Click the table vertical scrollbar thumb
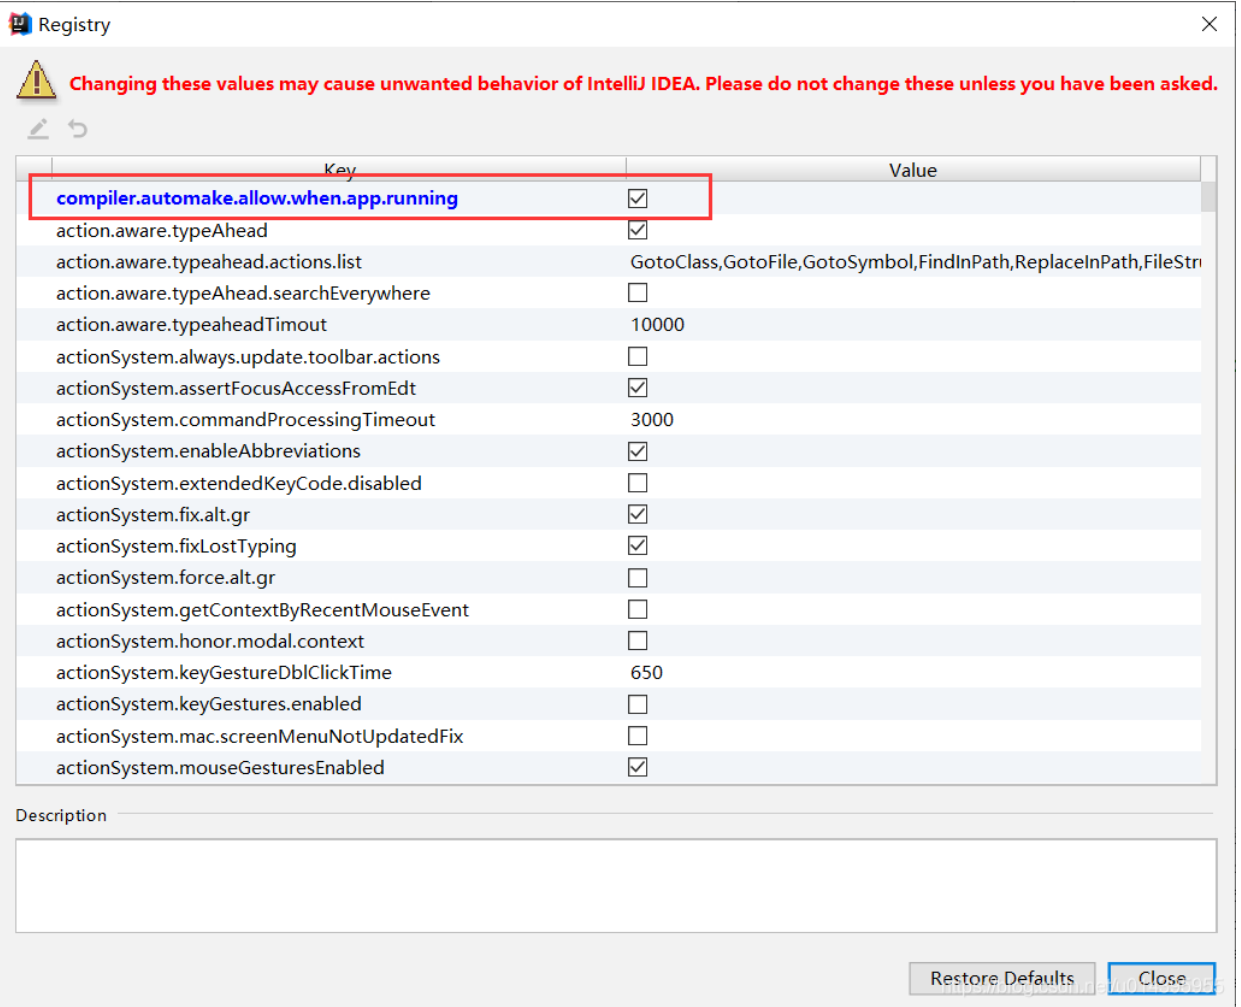The image size is (1241, 1007). (x=1209, y=197)
